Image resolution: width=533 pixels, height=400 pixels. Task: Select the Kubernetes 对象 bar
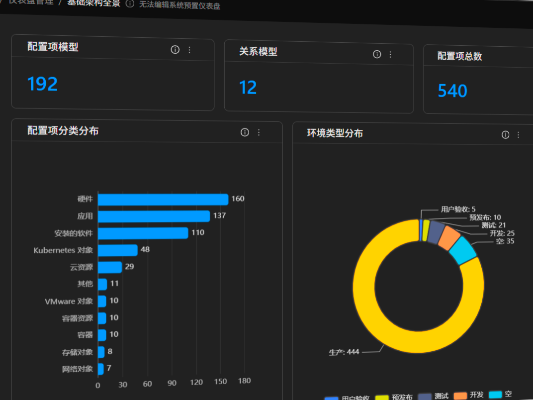point(118,250)
